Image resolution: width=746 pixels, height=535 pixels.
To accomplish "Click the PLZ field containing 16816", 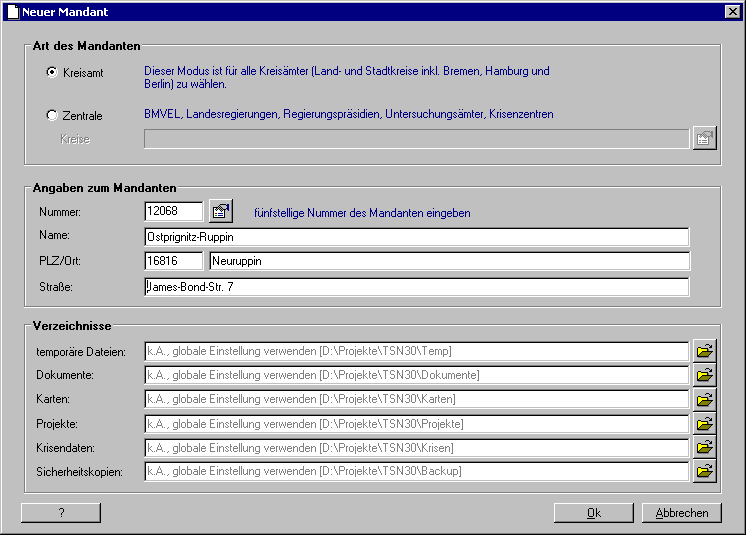I will pos(174,261).
